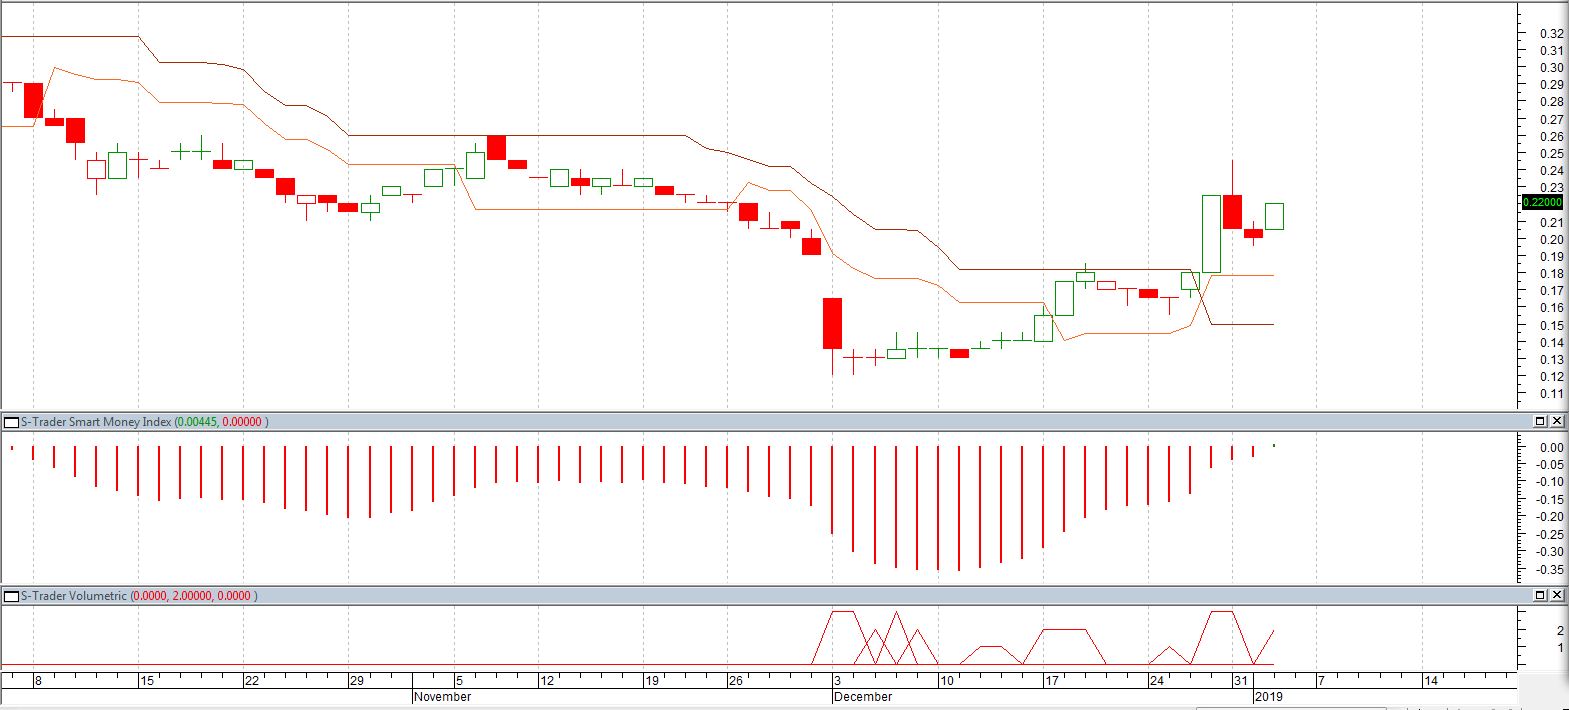Click the 0.18 price axis label
1569x710 pixels.
pos(1552,274)
